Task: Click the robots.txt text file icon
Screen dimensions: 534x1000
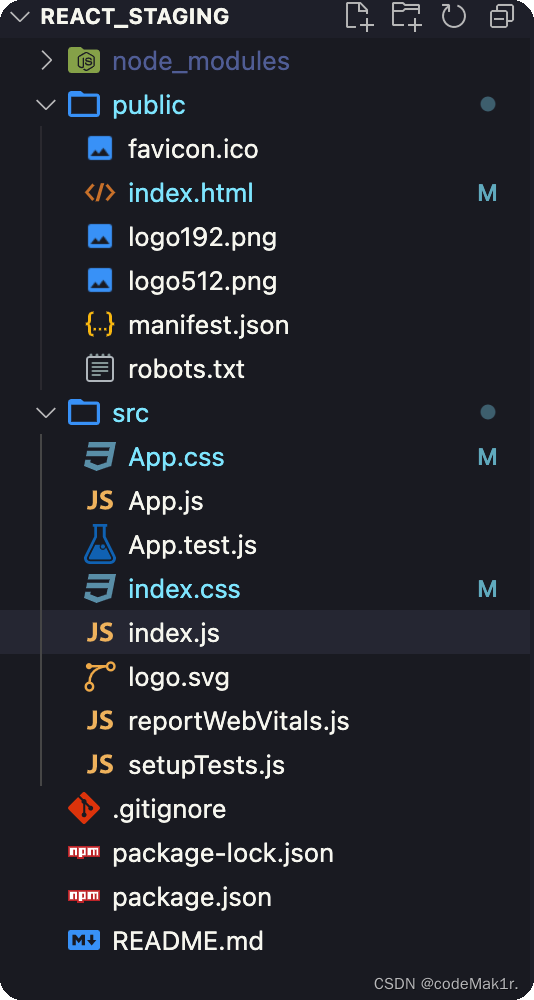Action: [100, 369]
